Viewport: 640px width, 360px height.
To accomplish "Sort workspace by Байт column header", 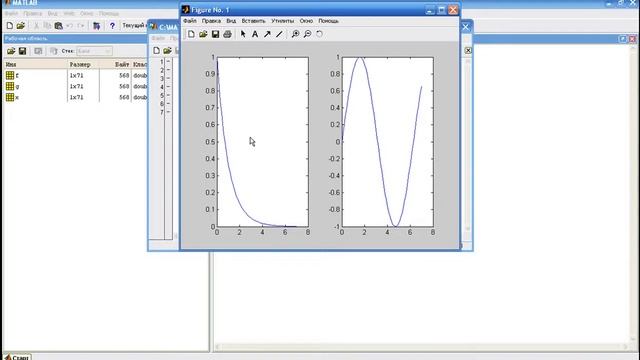I will point(115,64).
